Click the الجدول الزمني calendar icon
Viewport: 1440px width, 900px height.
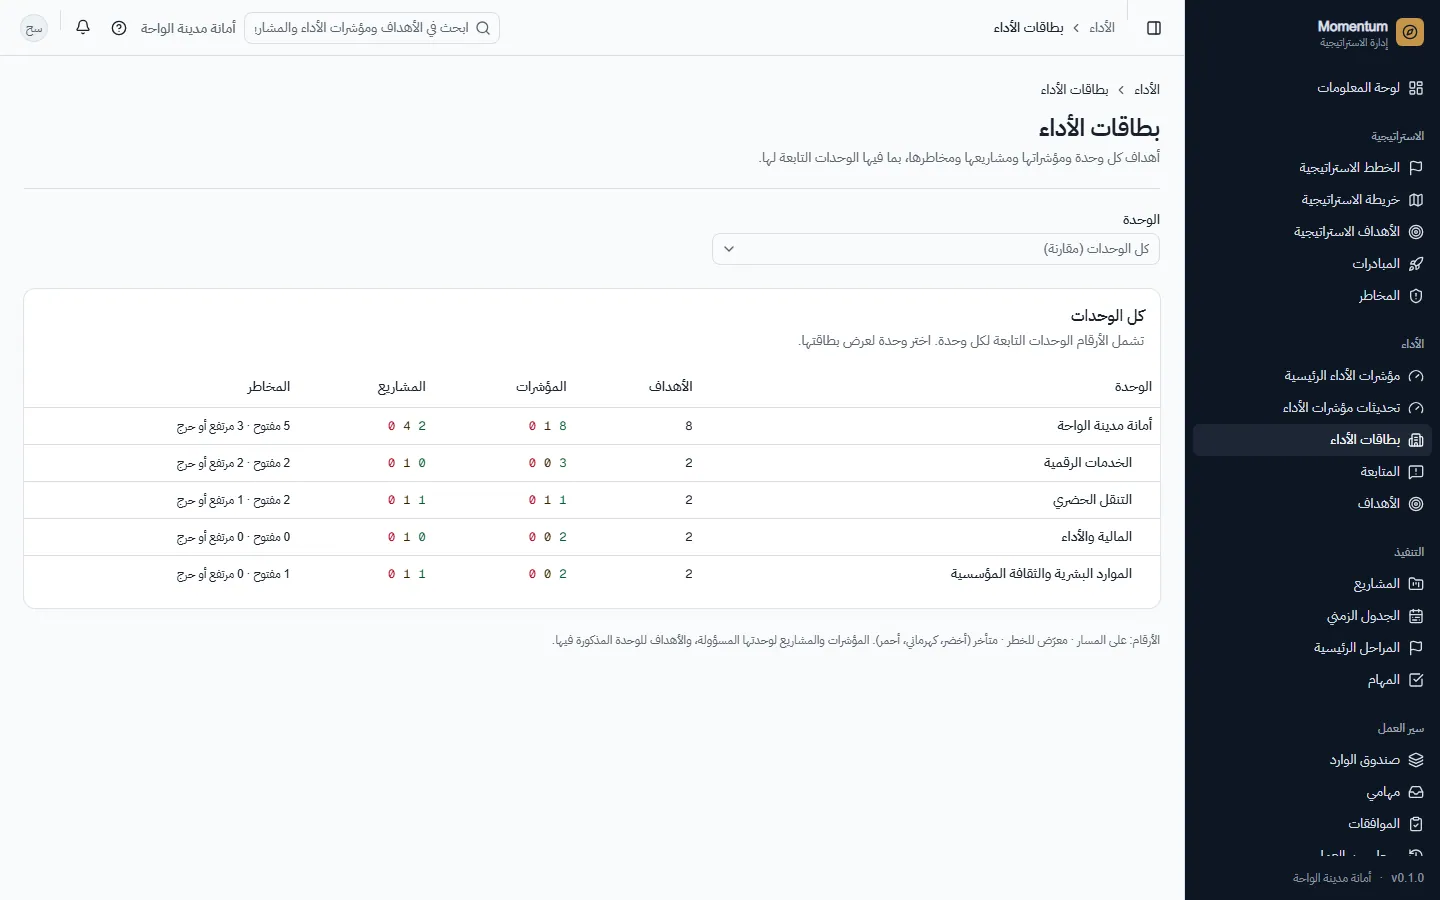tap(1416, 616)
